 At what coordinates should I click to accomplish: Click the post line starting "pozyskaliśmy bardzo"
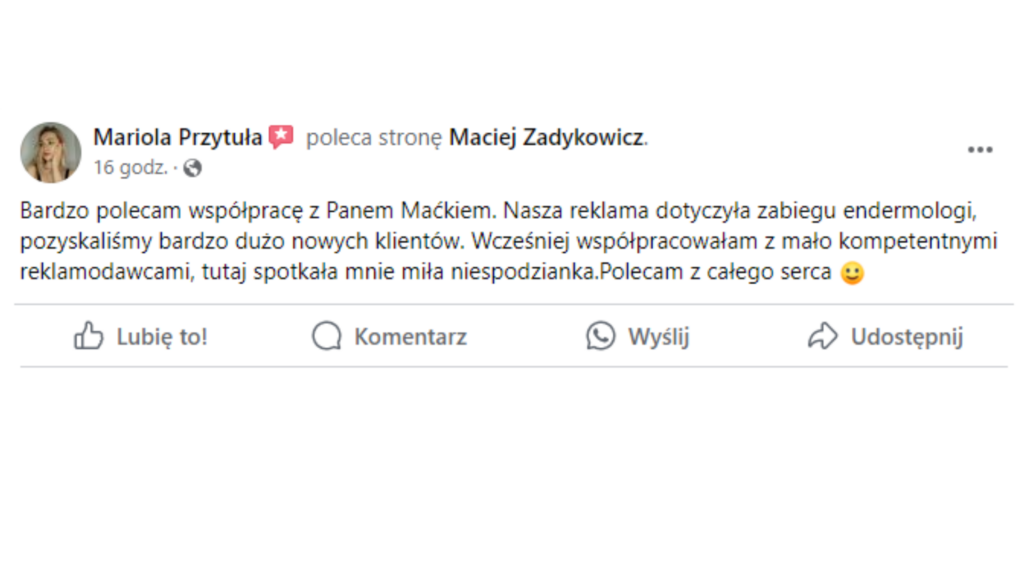510,241
